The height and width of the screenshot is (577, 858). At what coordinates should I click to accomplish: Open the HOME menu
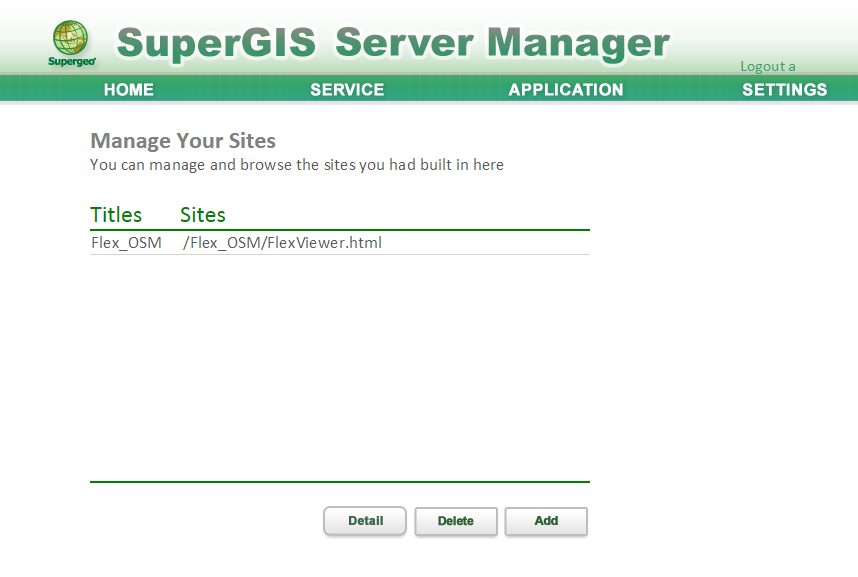(129, 90)
